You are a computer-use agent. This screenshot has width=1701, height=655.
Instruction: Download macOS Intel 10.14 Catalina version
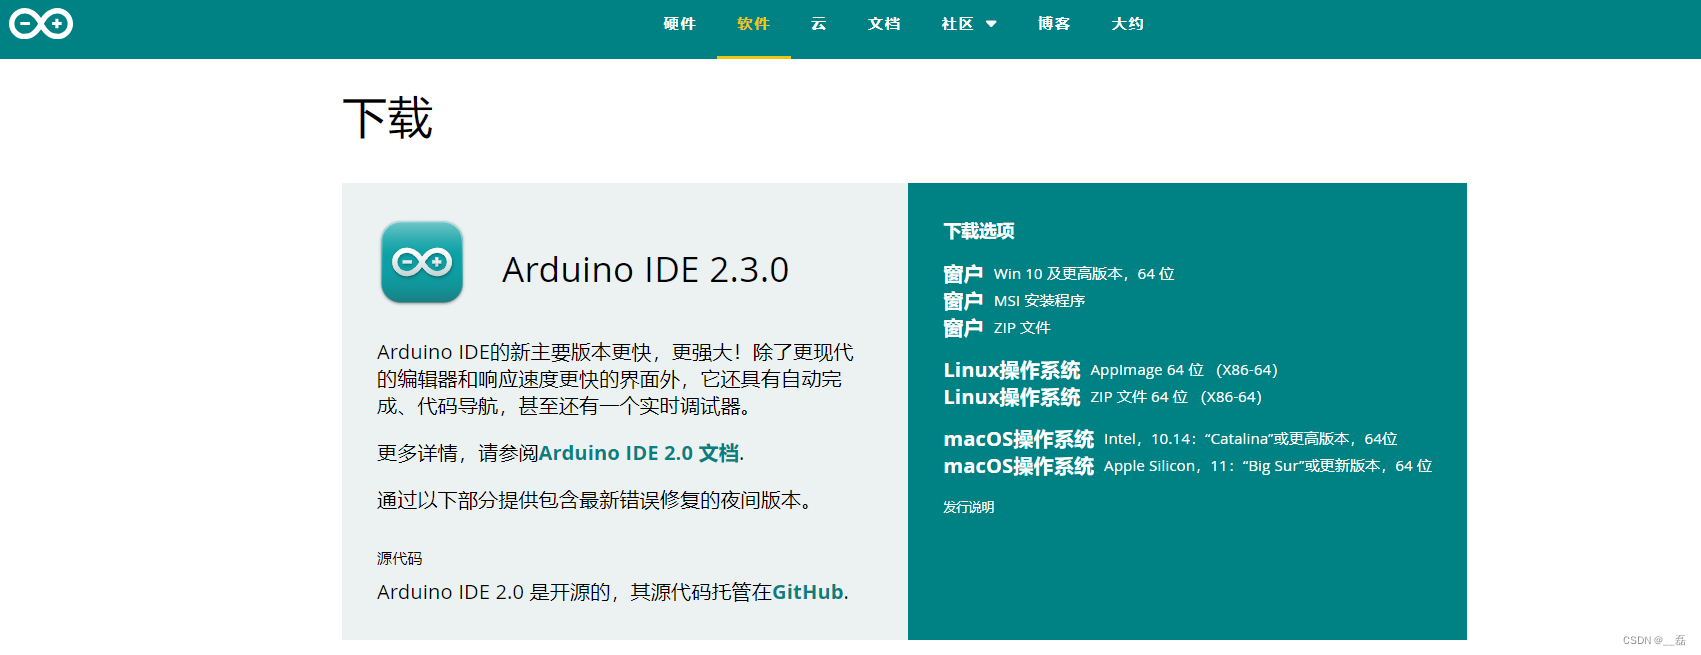coord(1170,439)
